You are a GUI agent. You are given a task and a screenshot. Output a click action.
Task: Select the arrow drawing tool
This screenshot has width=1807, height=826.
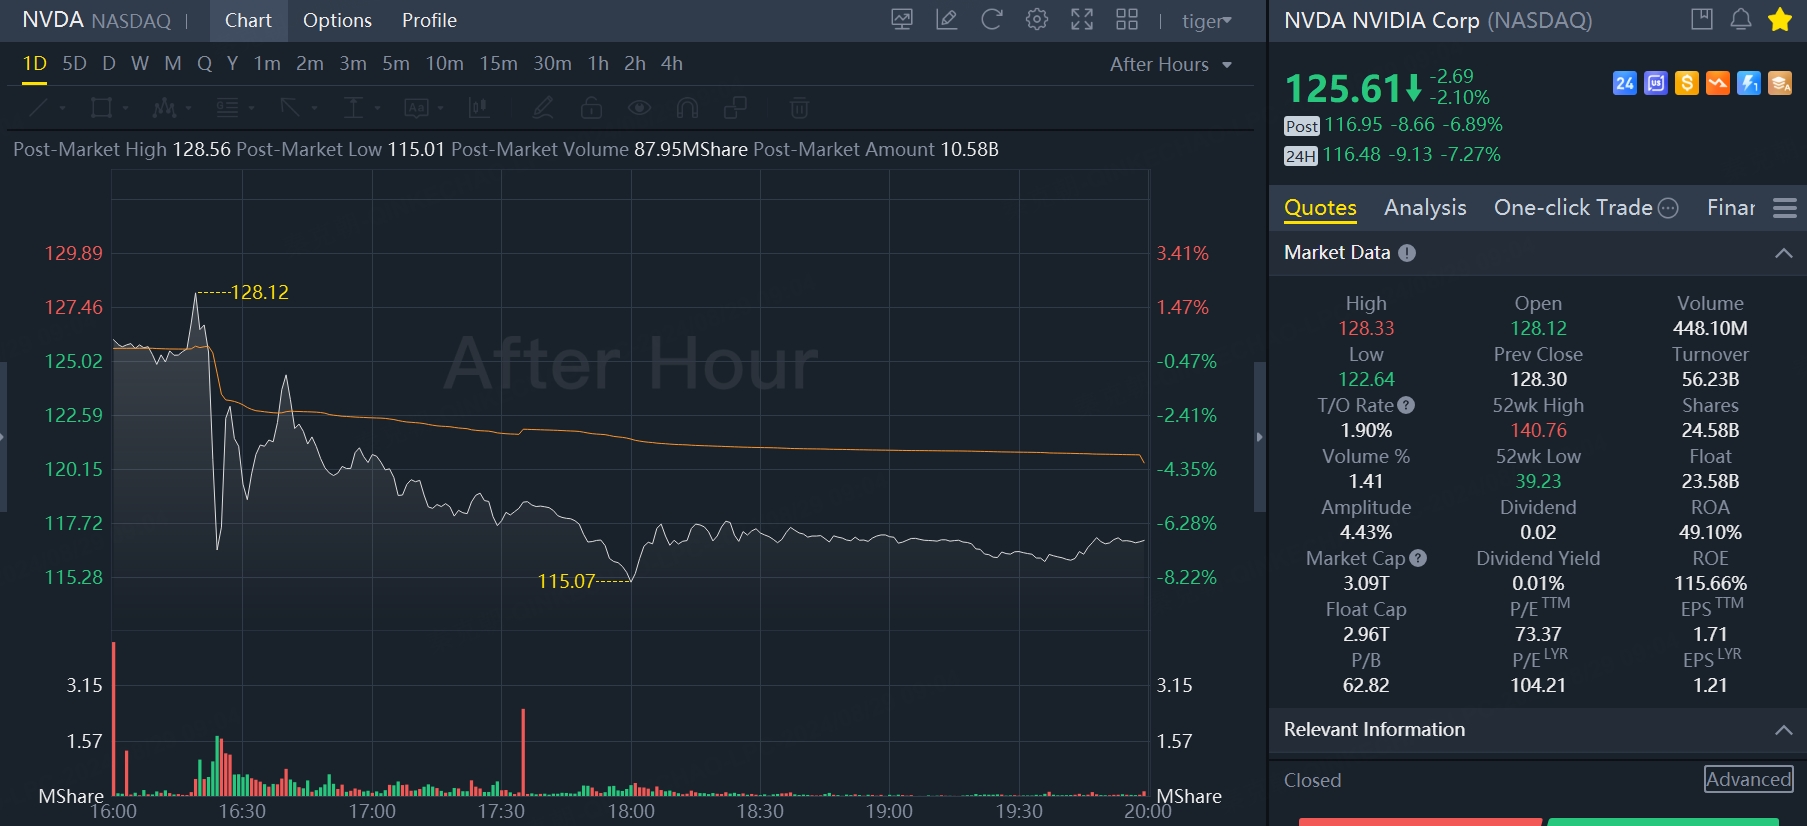click(290, 107)
